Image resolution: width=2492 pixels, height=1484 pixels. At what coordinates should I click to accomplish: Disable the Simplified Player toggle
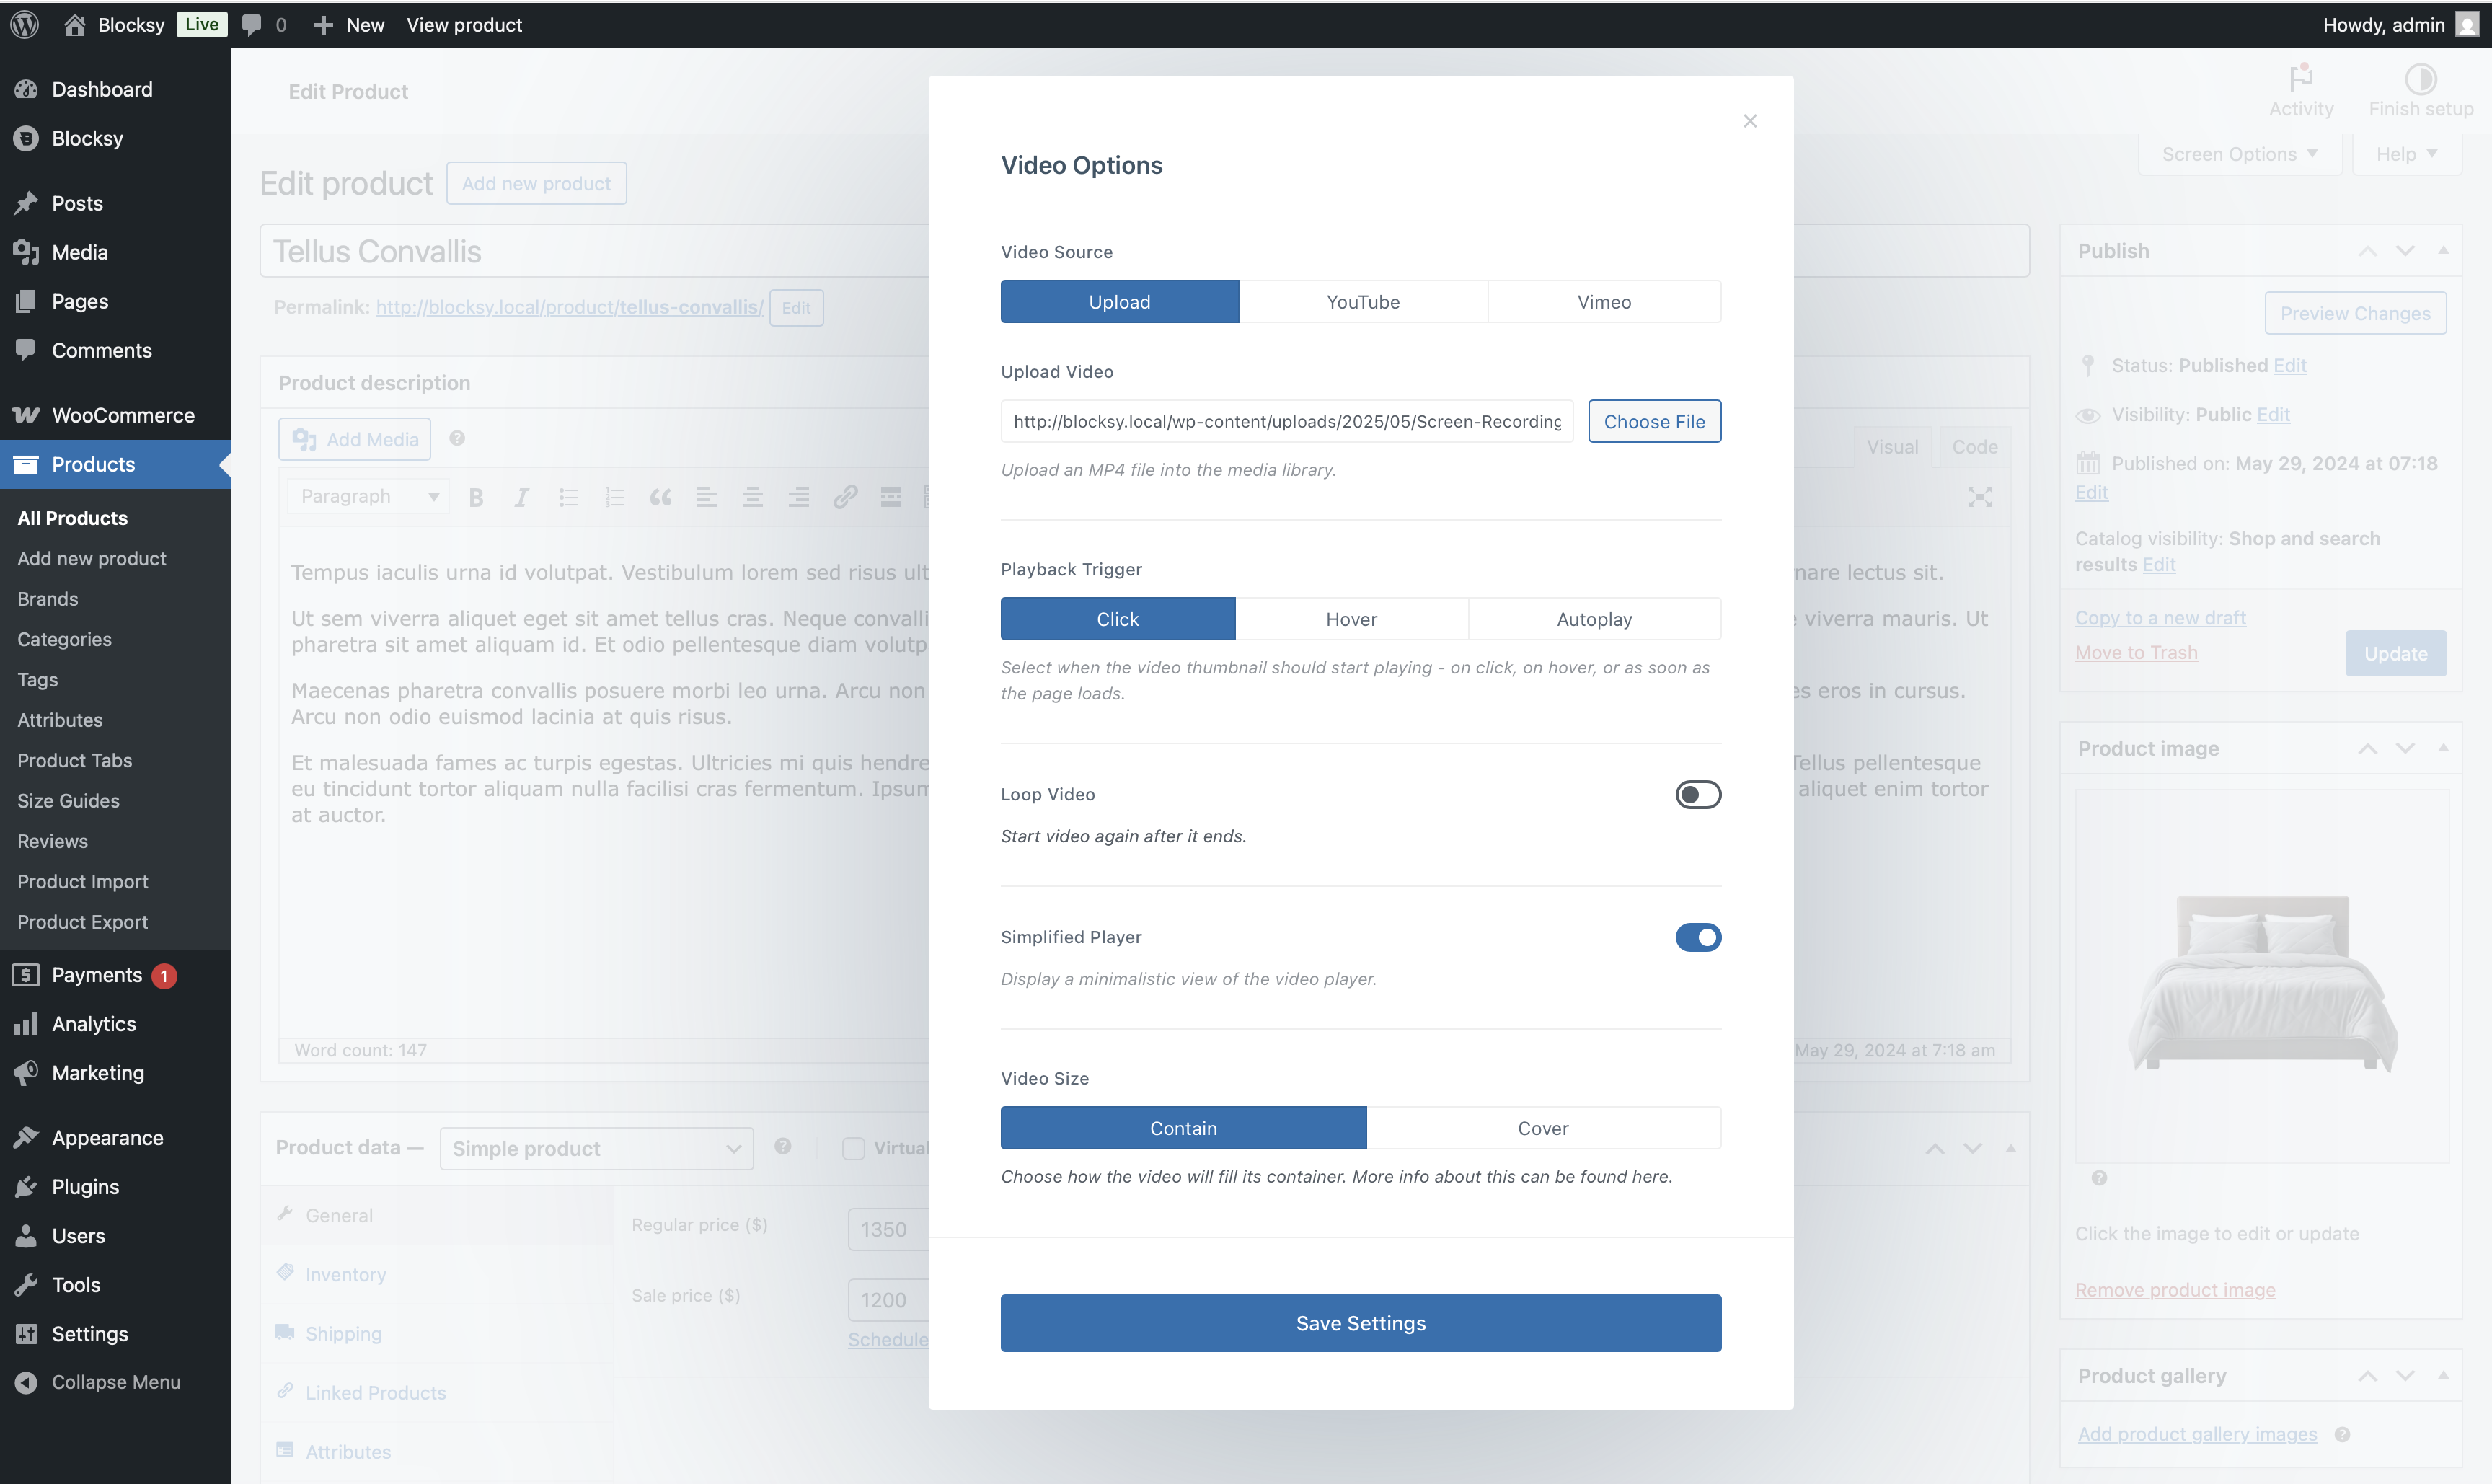click(1698, 938)
